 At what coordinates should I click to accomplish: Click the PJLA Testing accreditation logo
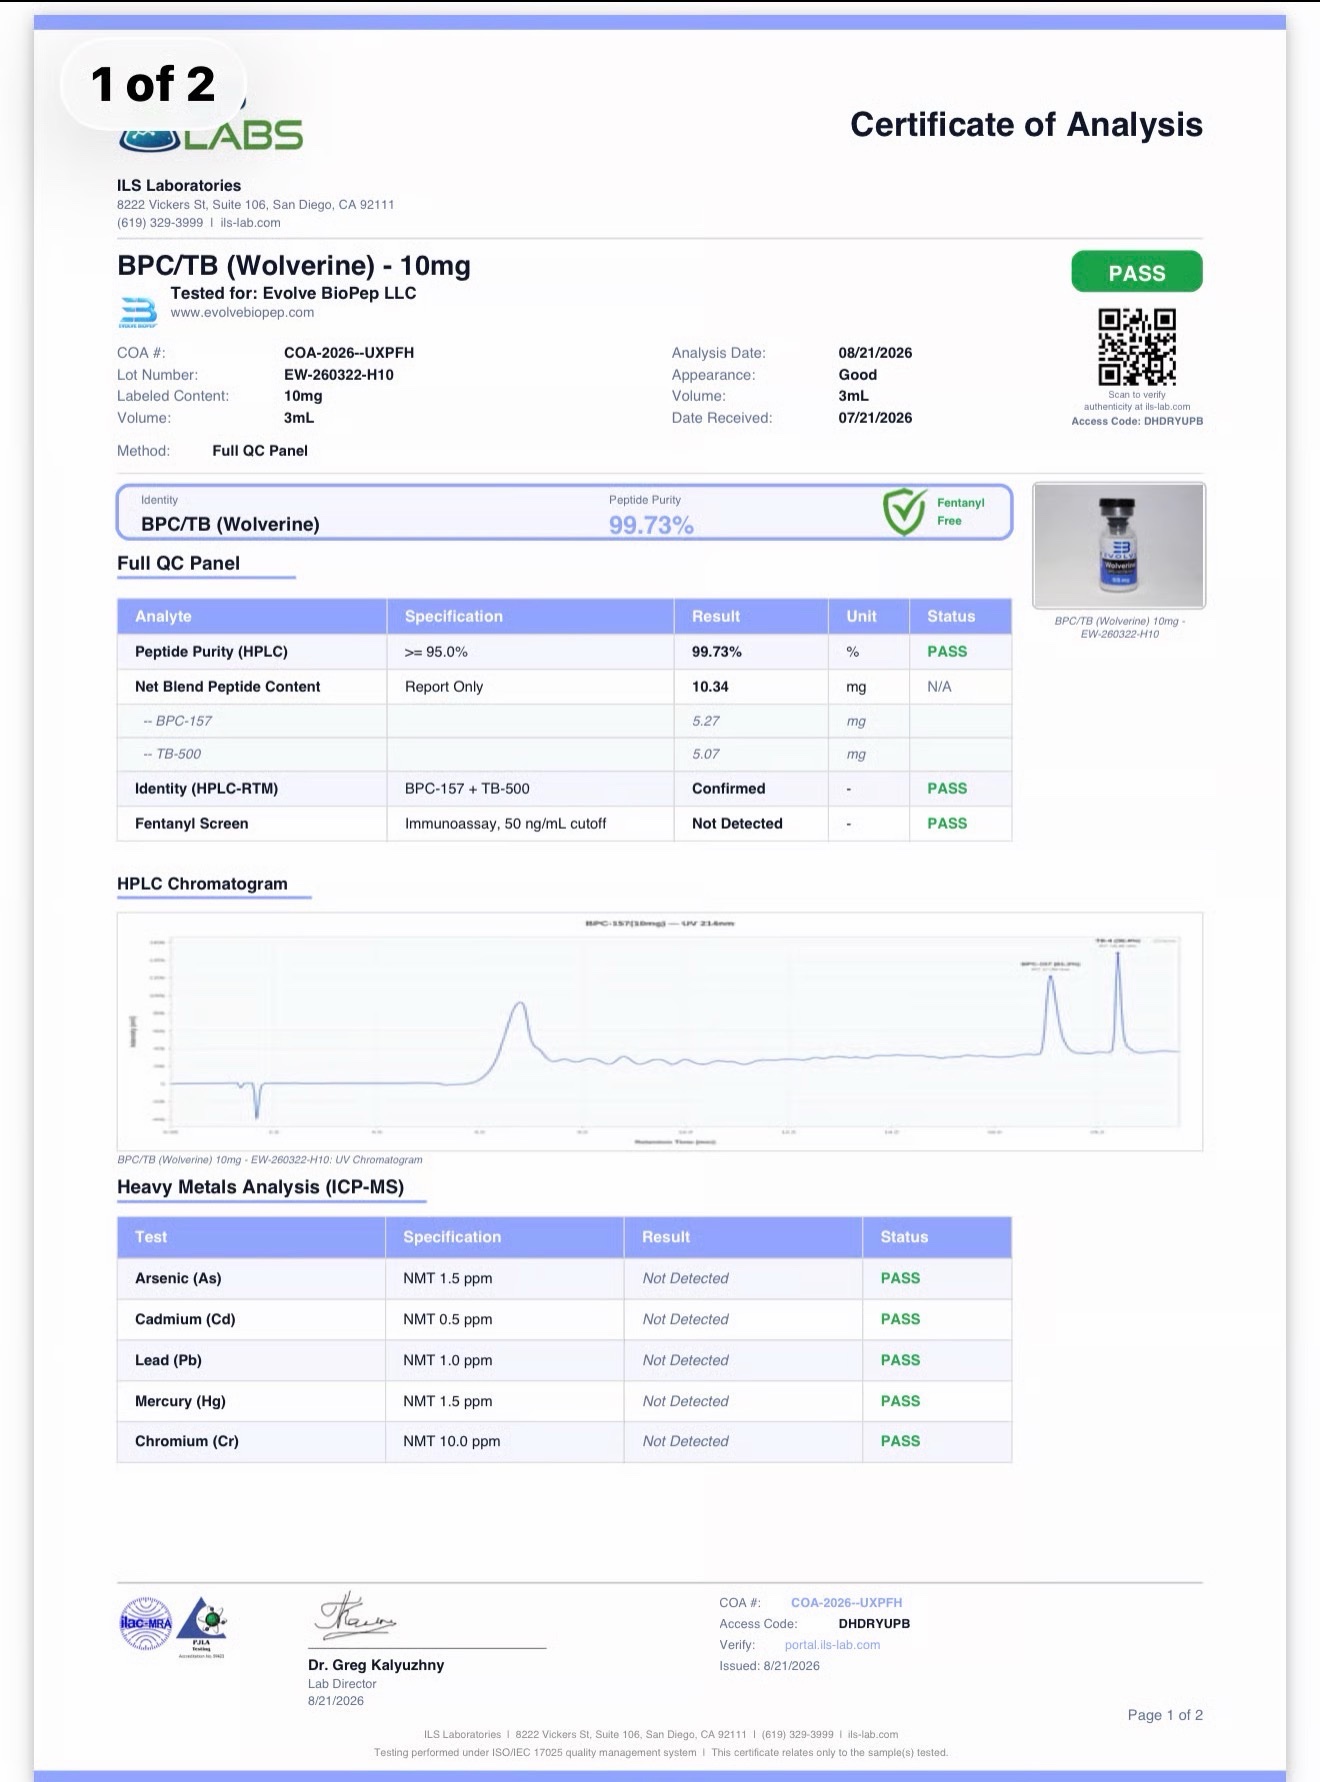coord(202,1627)
